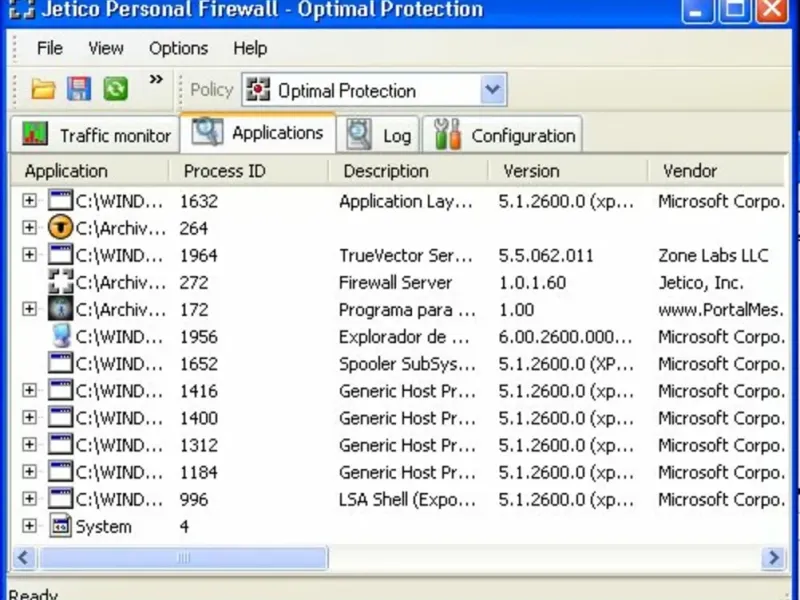Click the Jetico icon in the title bar
800x600 pixels.
[21, 9]
